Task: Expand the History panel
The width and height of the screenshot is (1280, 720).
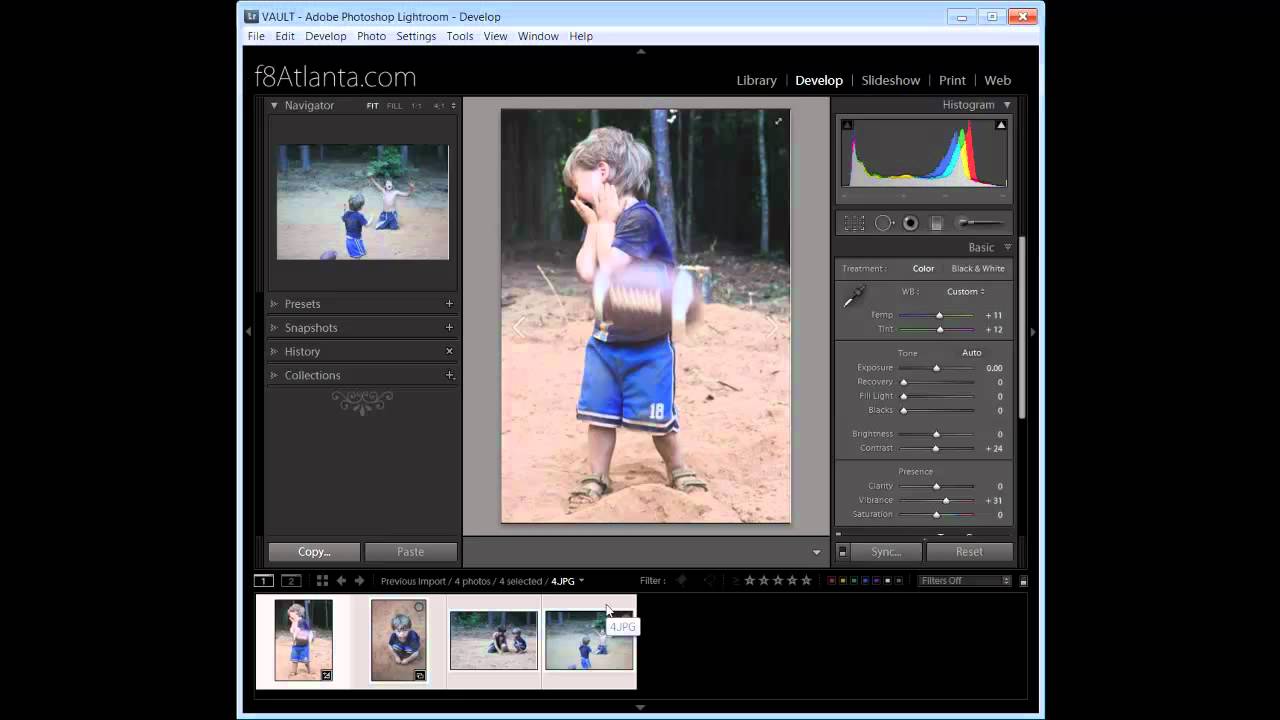Action: (x=274, y=352)
